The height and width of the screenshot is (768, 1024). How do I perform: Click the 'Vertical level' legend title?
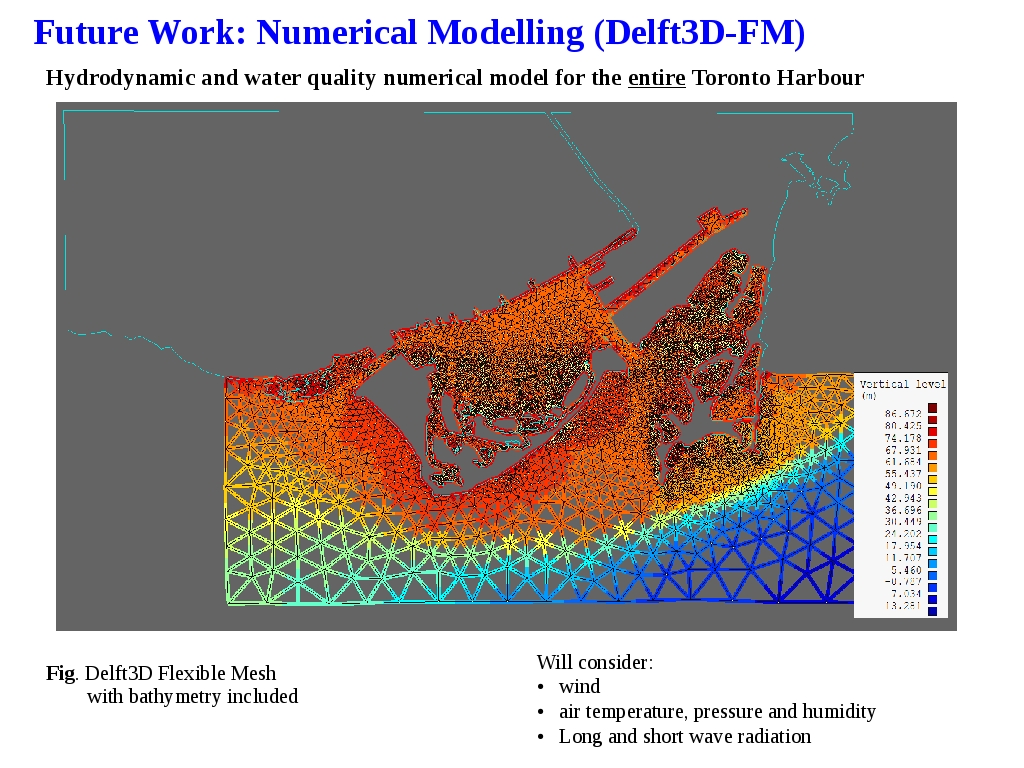[x=902, y=384]
